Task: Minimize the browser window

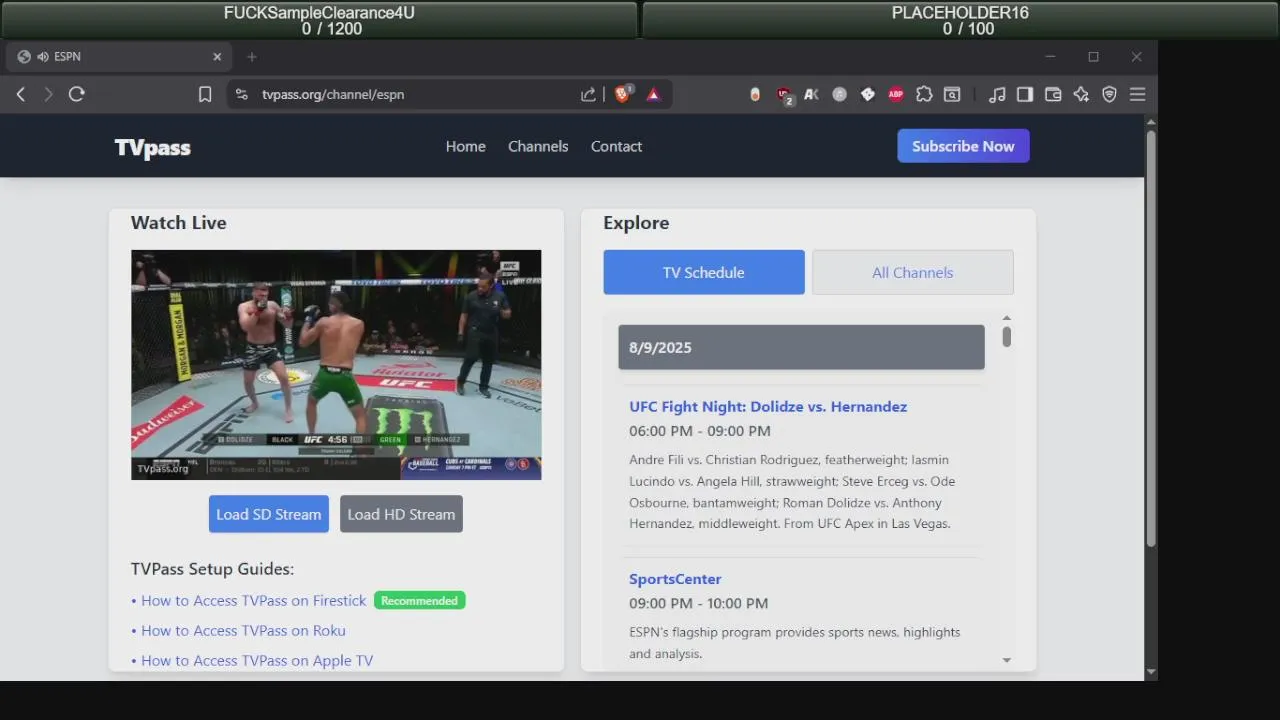Action: click(1050, 57)
